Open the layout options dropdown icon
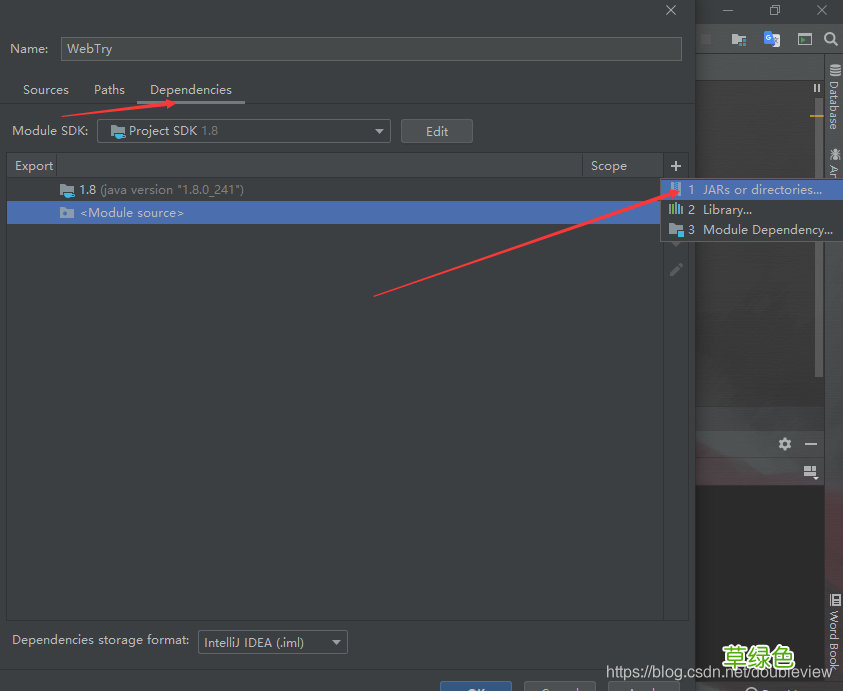This screenshot has width=843, height=691. [811, 472]
